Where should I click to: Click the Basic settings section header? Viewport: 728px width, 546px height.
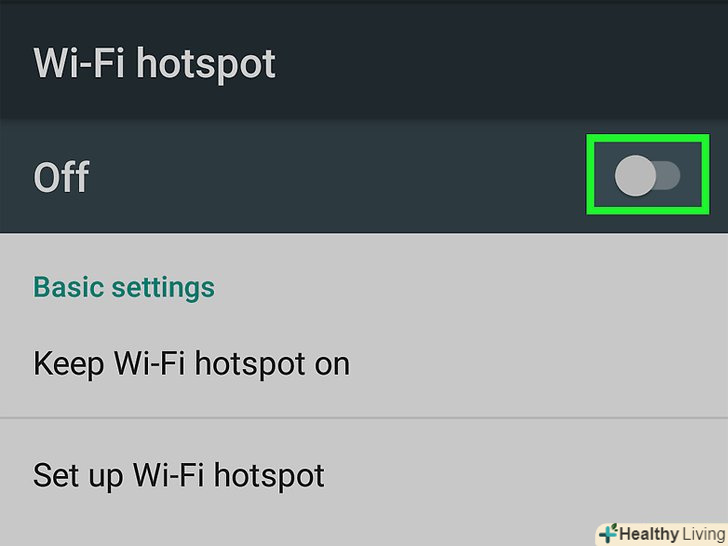[124, 287]
